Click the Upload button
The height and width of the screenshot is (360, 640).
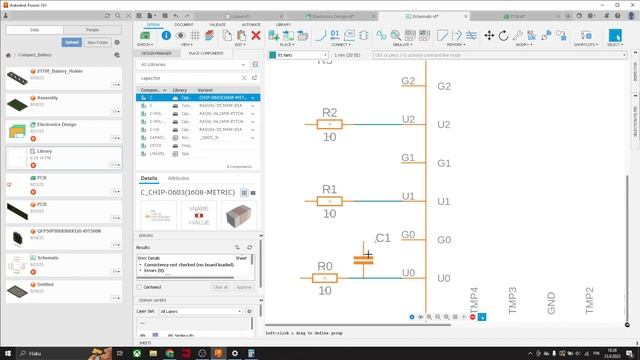click(71, 42)
